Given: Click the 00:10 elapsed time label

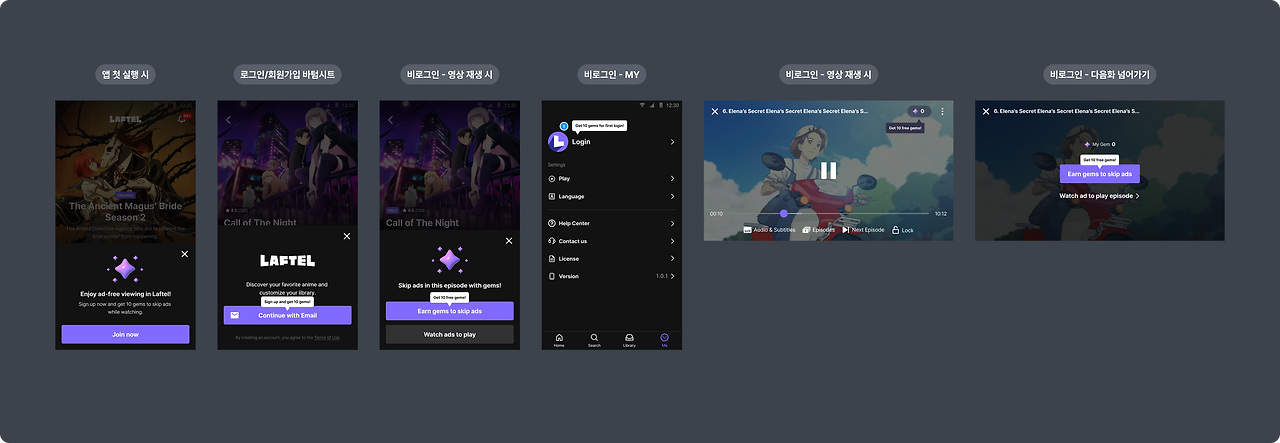Looking at the screenshot, I should [716, 214].
